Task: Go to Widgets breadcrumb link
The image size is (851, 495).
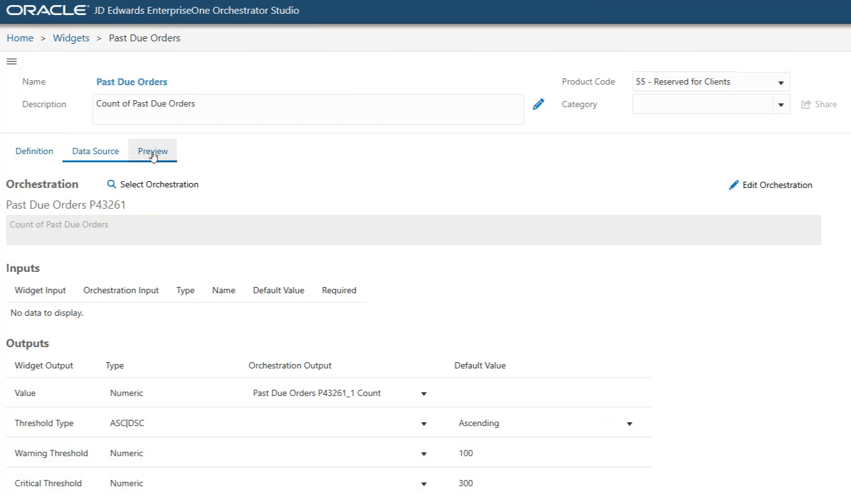Action: tap(71, 38)
